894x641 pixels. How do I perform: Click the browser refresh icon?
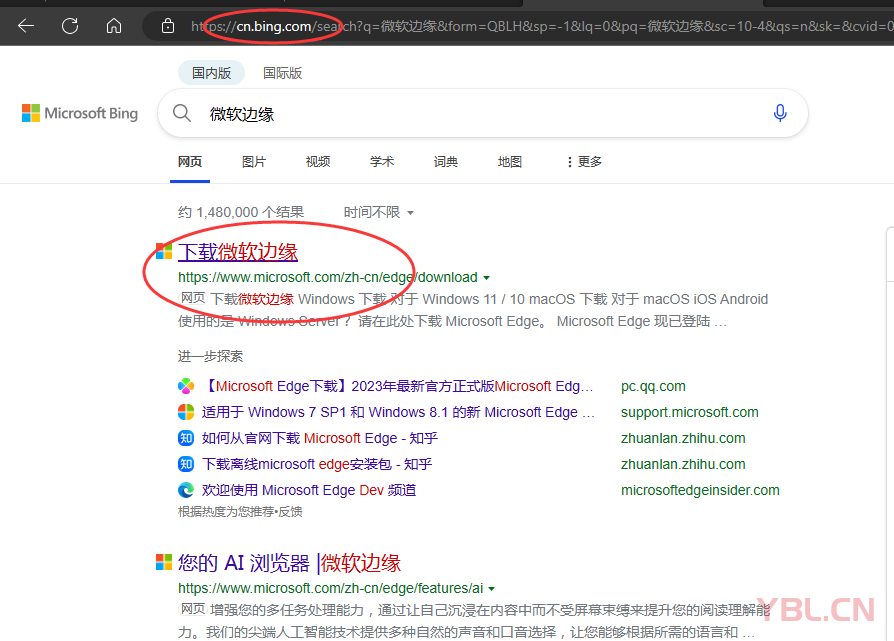(x=69, y=27)
